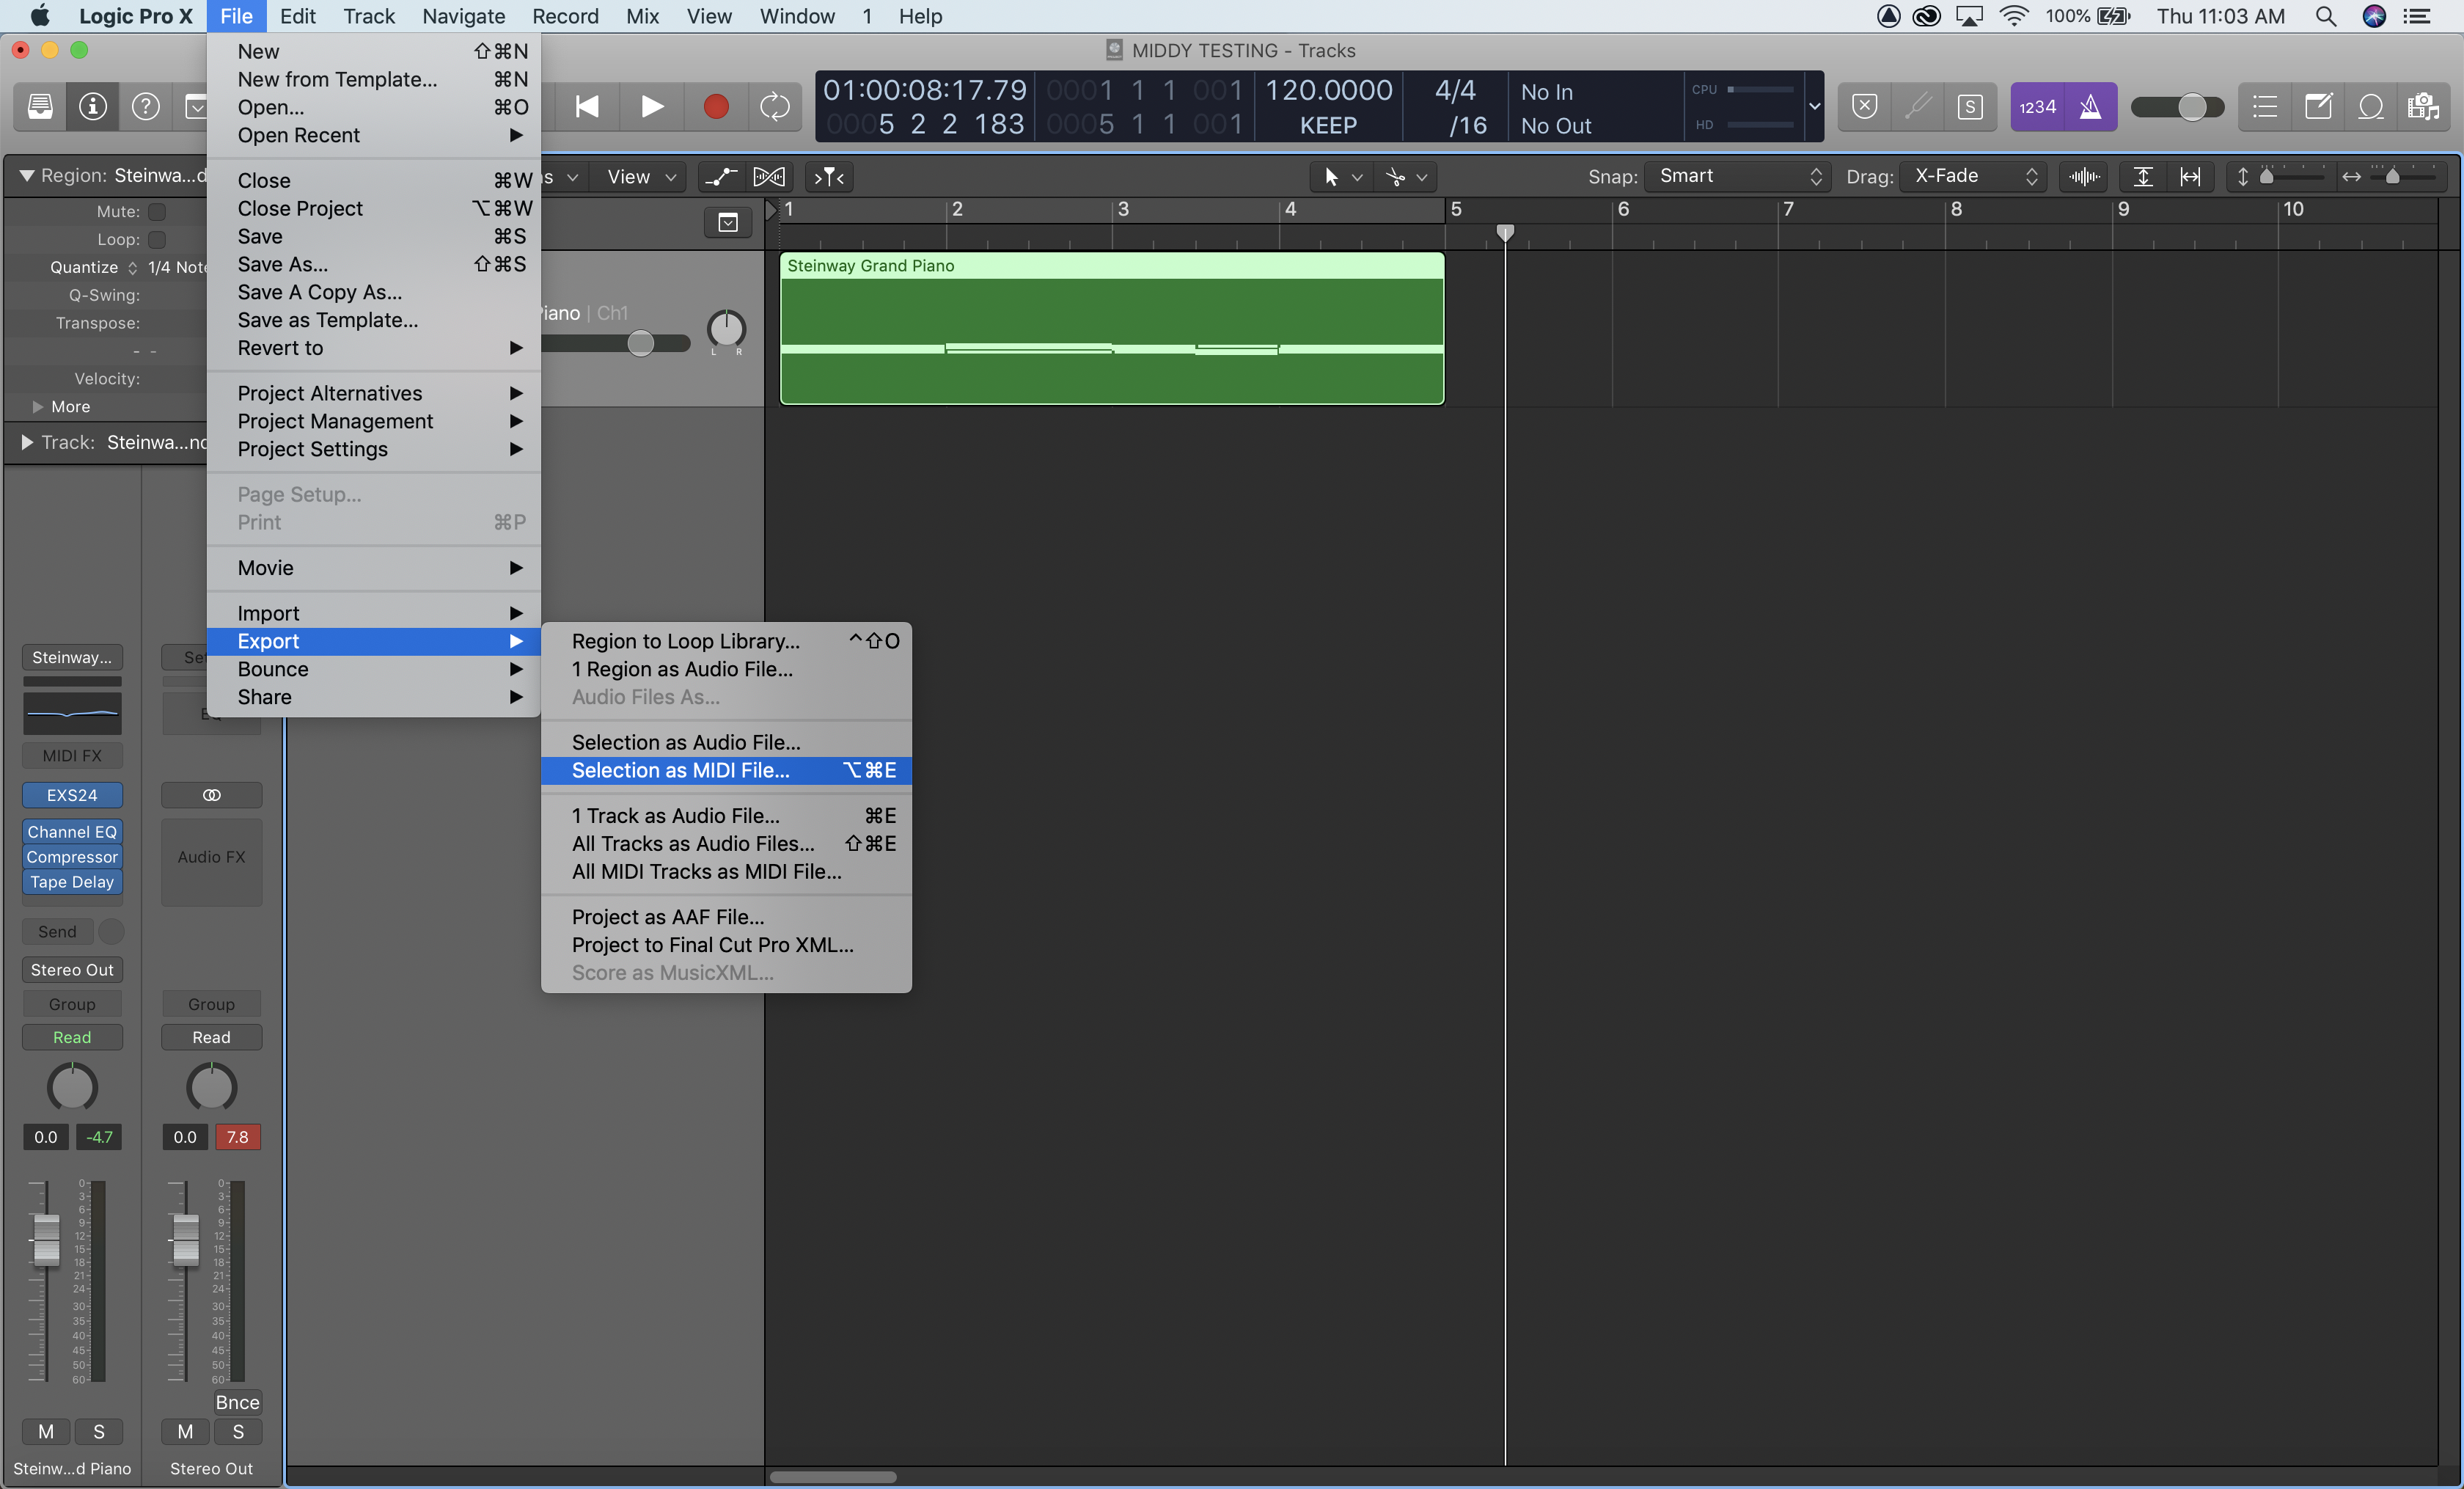Click the Horizontal Auto Zoom button
The height and width of the screenshot is (1489, 2464).
pyautogui.click(x=2190, y=177)
